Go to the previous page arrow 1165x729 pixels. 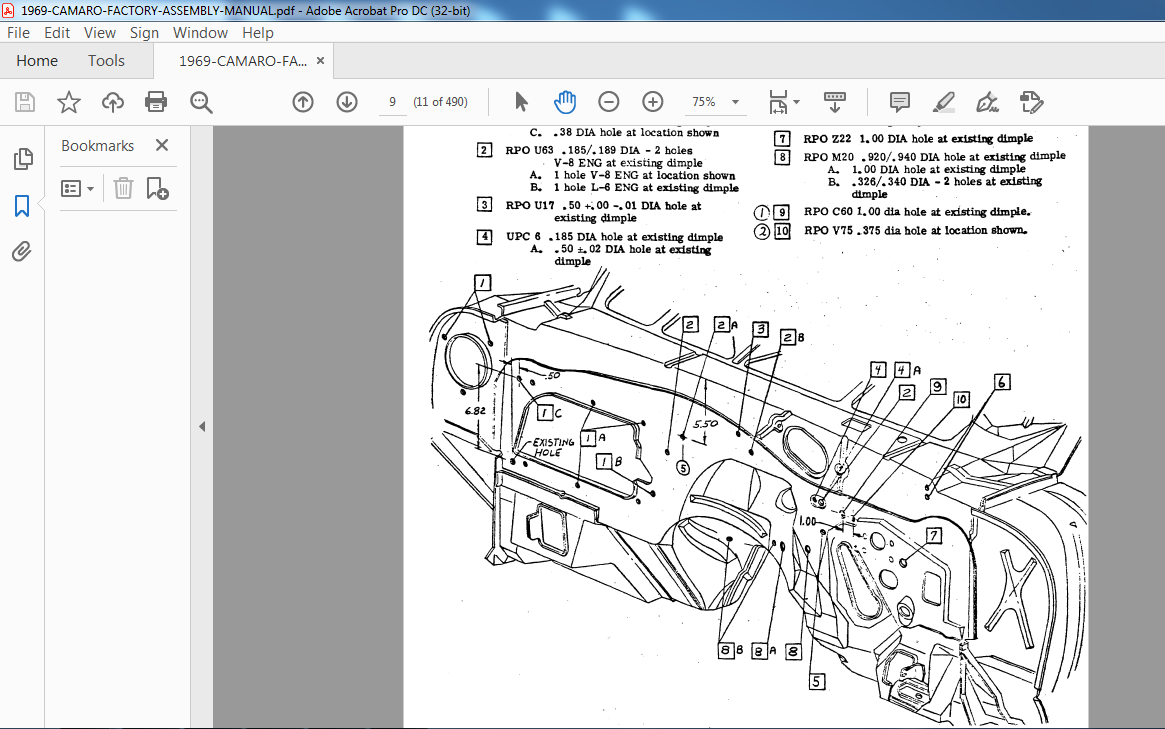pyautogui.click(x=302, y=102)
